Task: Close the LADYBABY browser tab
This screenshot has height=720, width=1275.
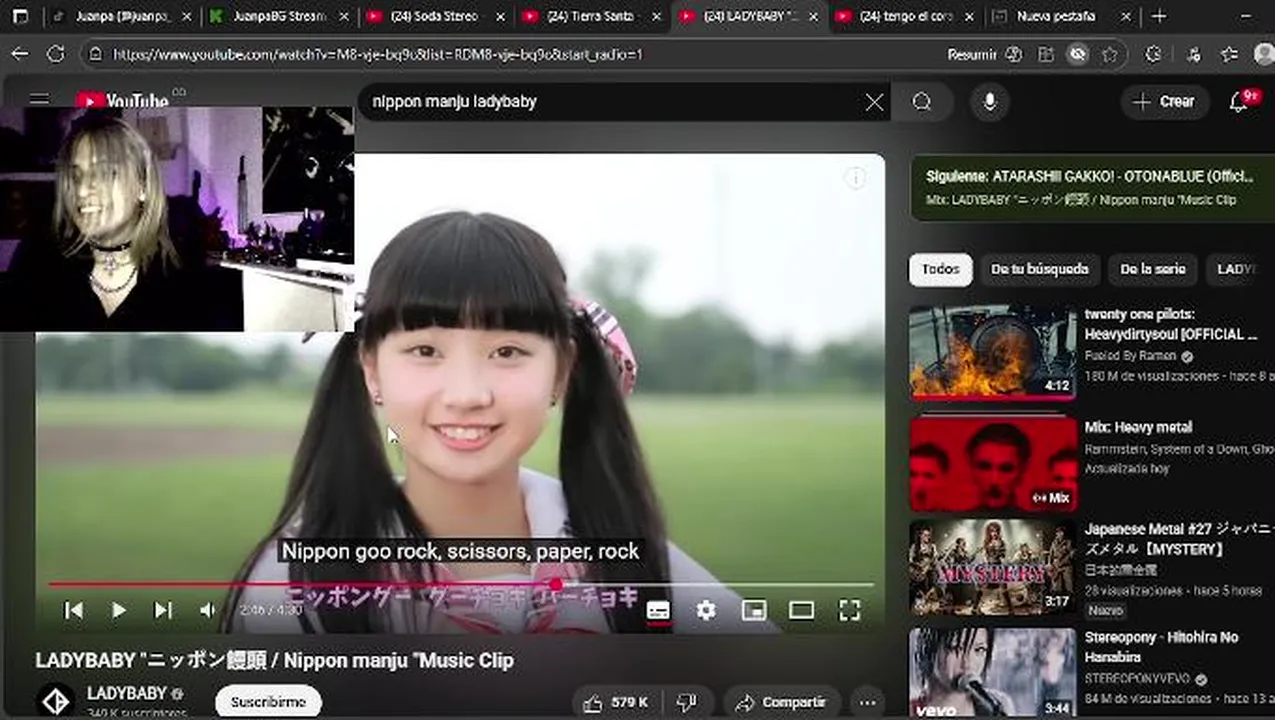Action: click(813, 17)
